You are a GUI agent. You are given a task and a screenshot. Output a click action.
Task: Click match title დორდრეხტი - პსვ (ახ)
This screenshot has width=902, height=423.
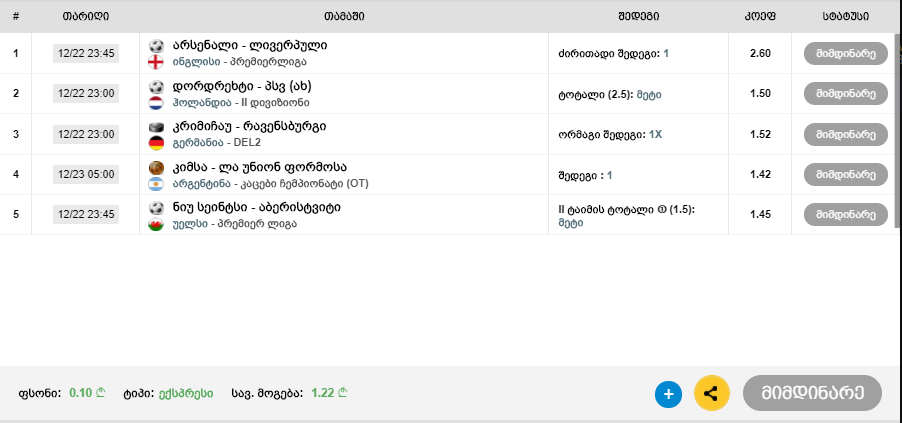pyautogui.click(x=242, y=86)
